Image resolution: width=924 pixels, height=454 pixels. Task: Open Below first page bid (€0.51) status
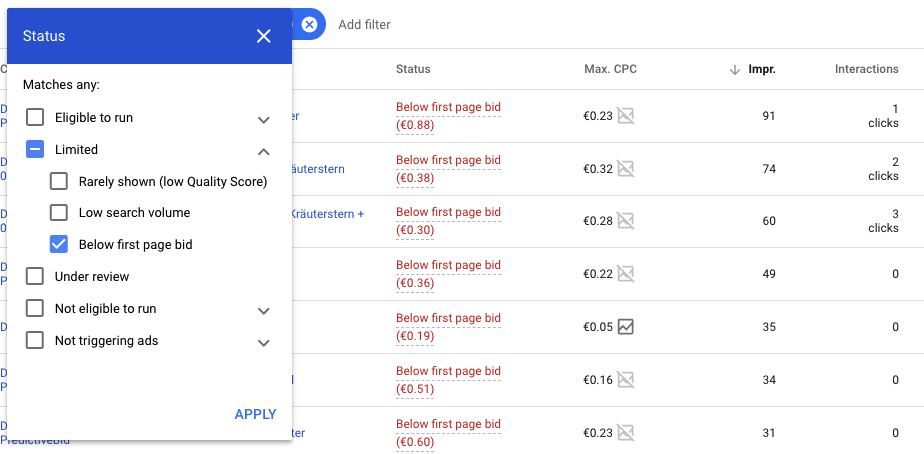tap(448, 380)
